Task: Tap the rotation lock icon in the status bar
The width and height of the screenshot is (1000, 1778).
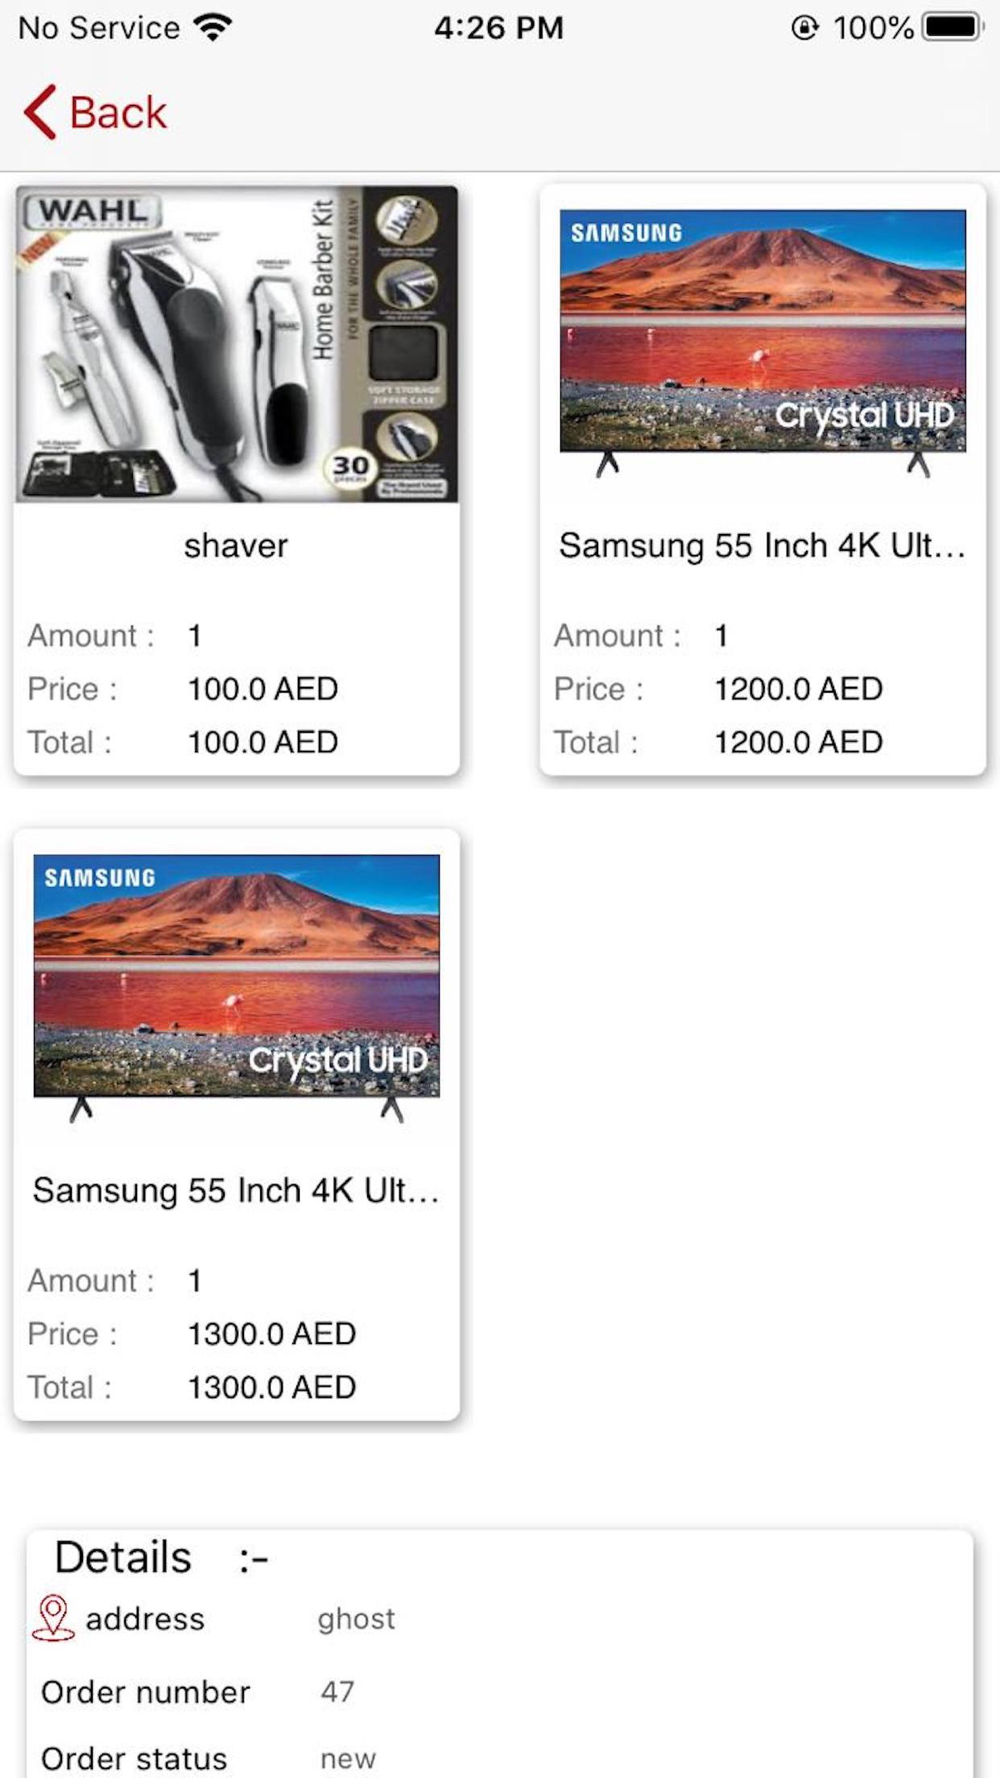Action: [805, 27]
